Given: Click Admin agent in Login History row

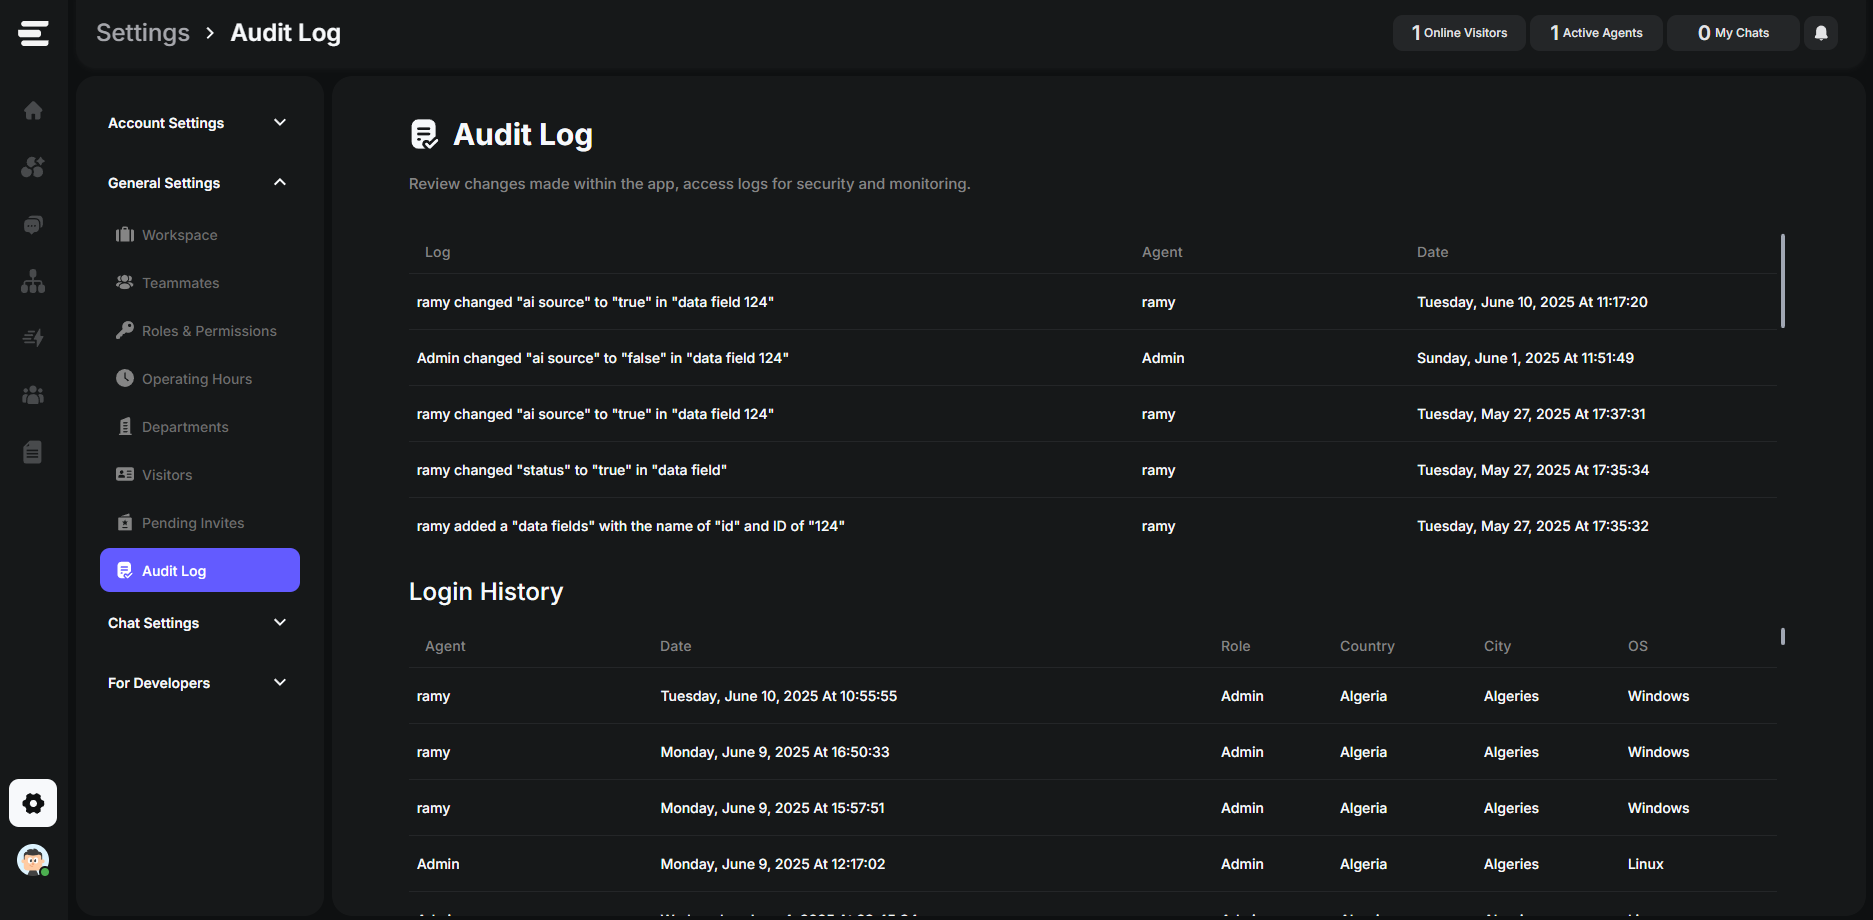Looking at the screenshot, I should 438,864.
